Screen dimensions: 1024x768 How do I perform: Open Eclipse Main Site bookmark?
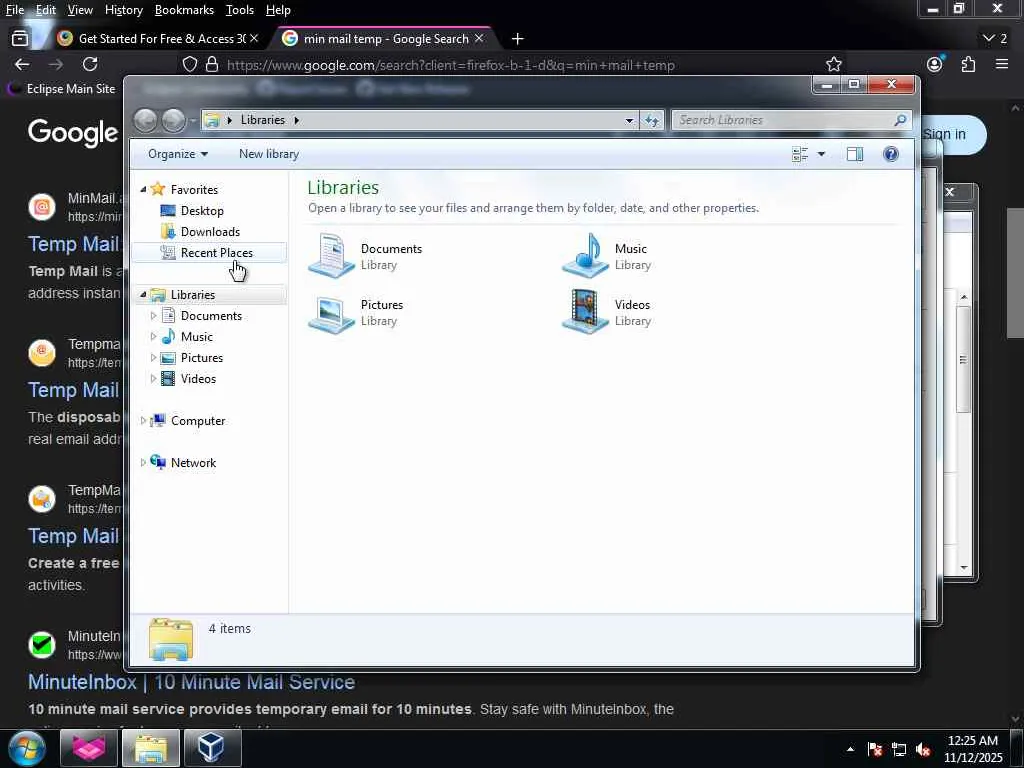[61, 89]
